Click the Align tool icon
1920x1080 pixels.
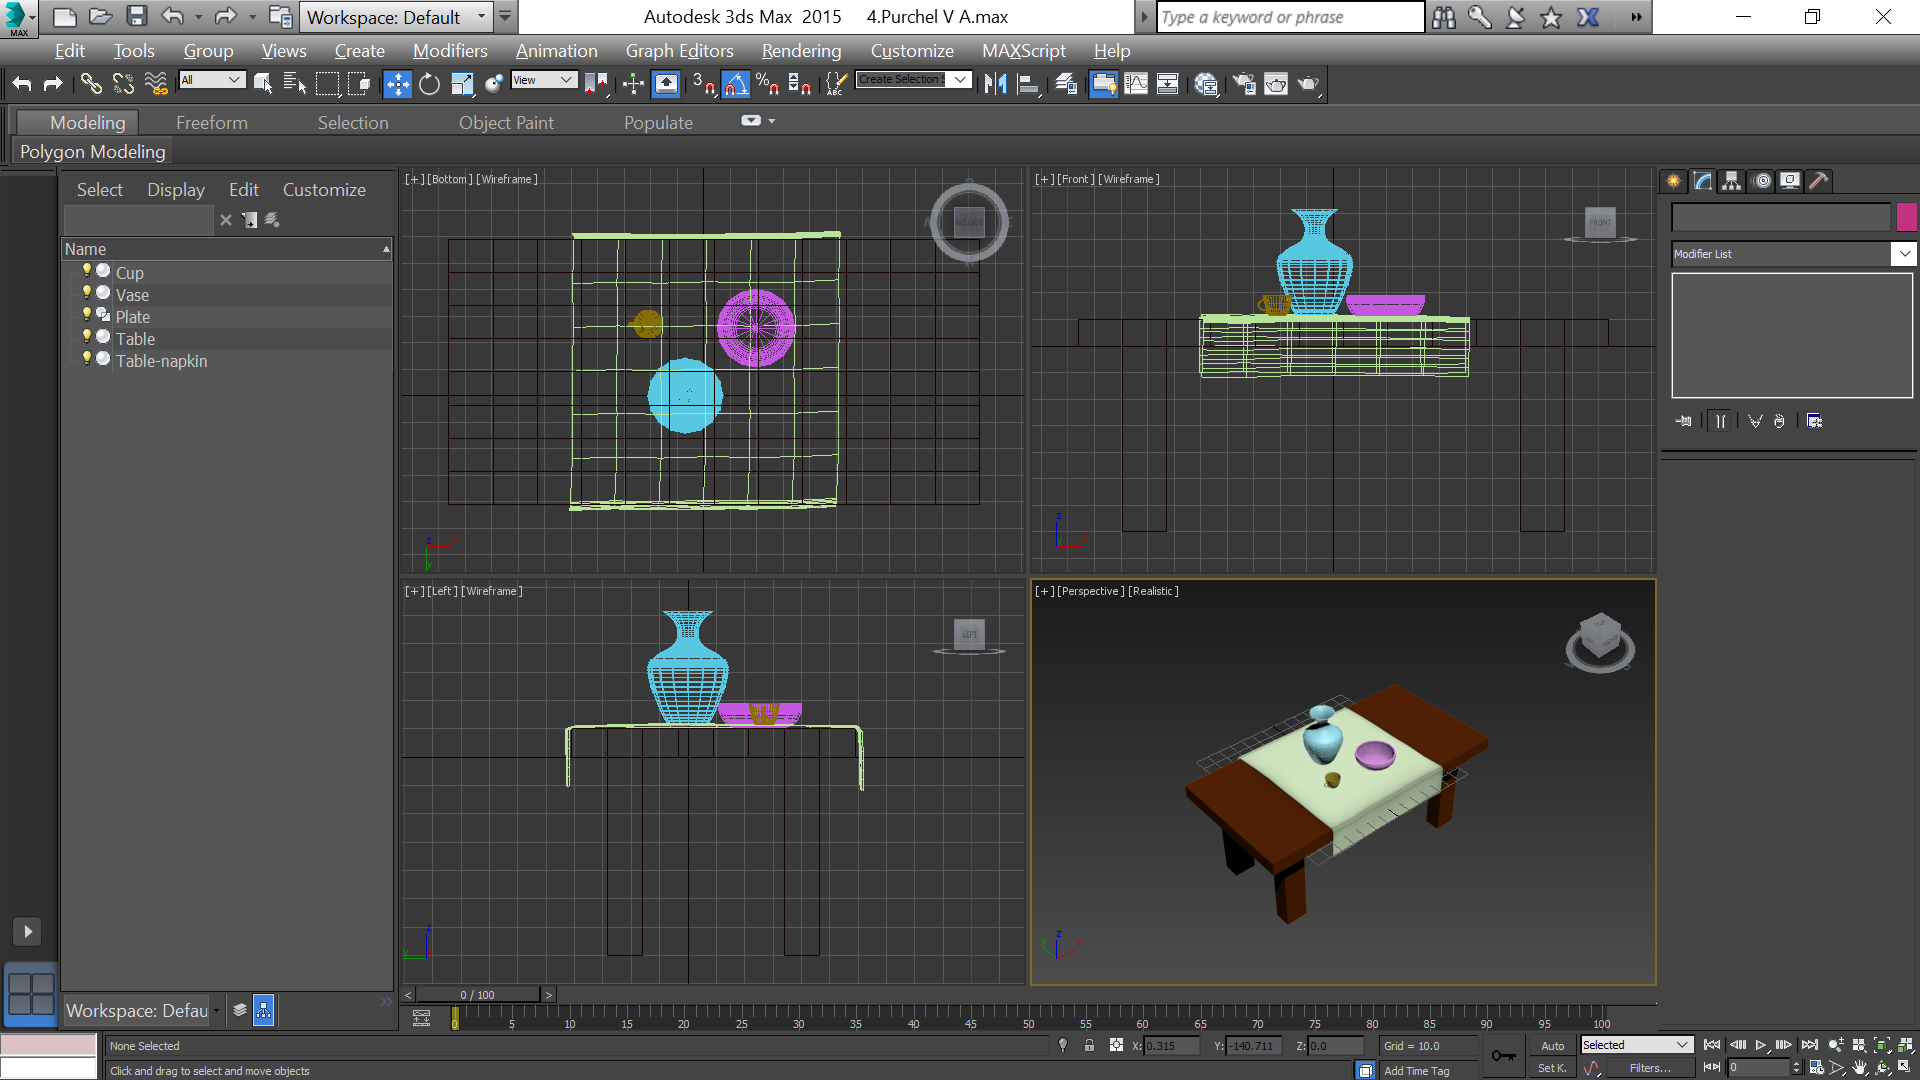tap(1028, 84)
